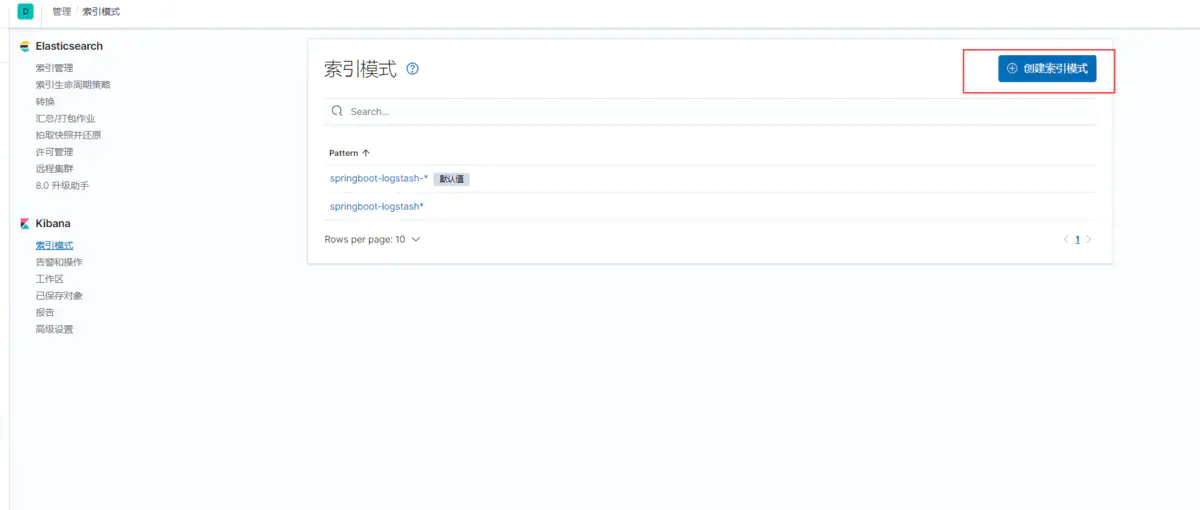This screenshot has width=1200, height=510.
Task: Click the 默认值 badge
Action: (x=451, y=179)
